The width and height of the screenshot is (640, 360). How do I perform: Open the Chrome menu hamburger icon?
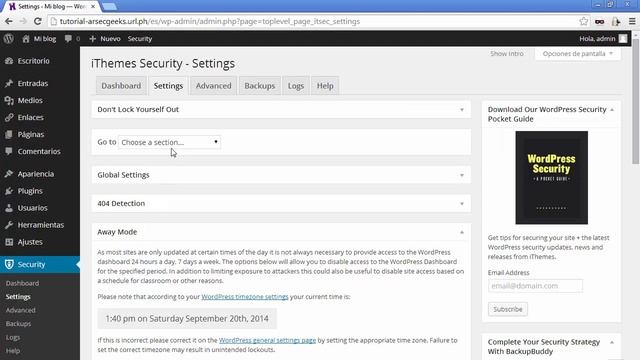click(632, 21)
